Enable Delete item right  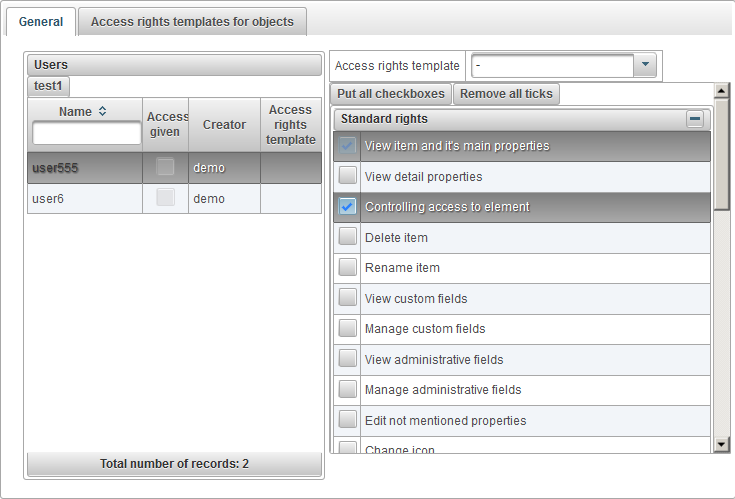click(347, 237)
